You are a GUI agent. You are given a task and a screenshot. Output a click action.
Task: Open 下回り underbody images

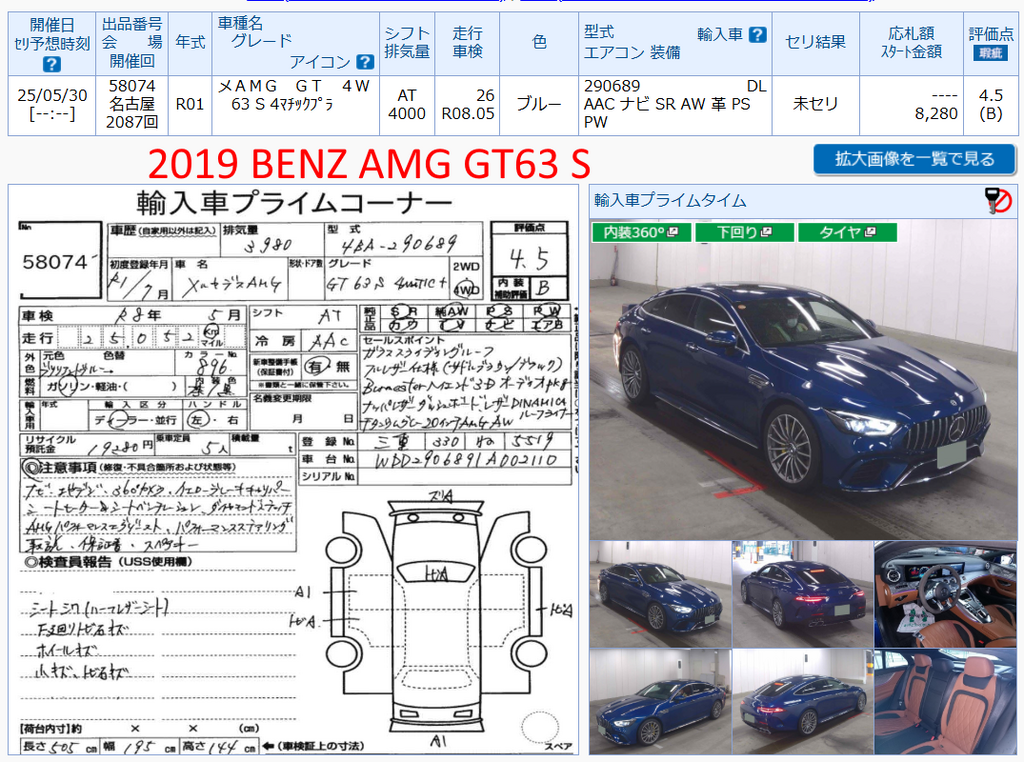pos(744,232)
